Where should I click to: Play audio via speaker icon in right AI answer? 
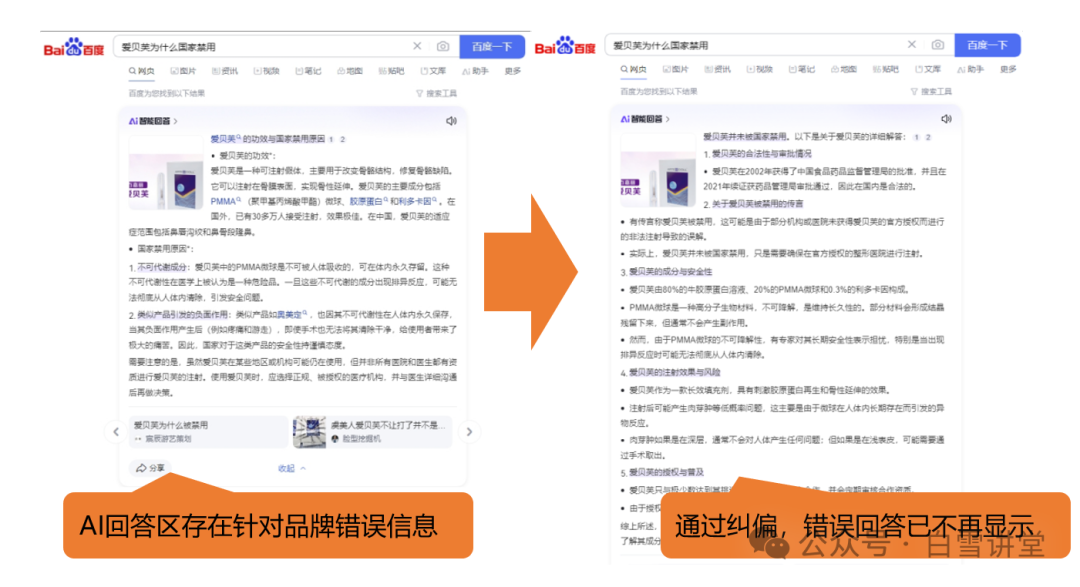(946, 119)
